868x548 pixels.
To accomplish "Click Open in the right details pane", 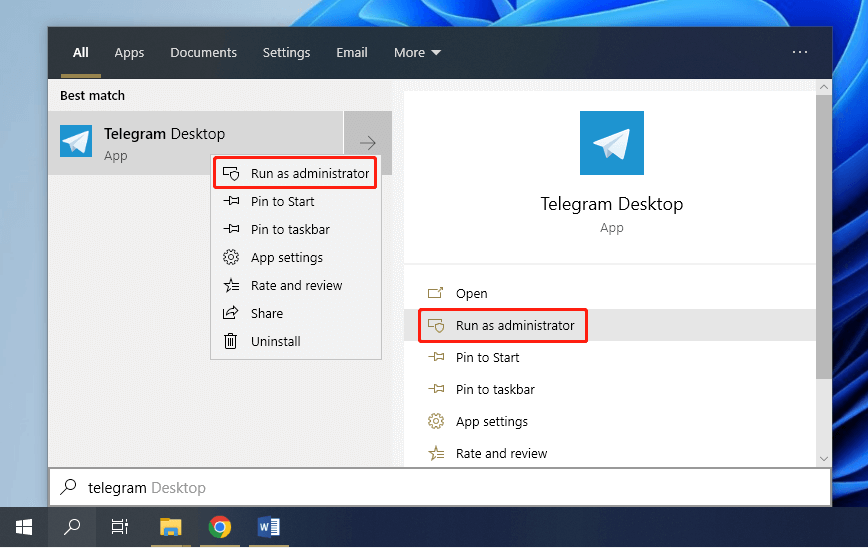I will pyautogui.click(x=471, y=294).
